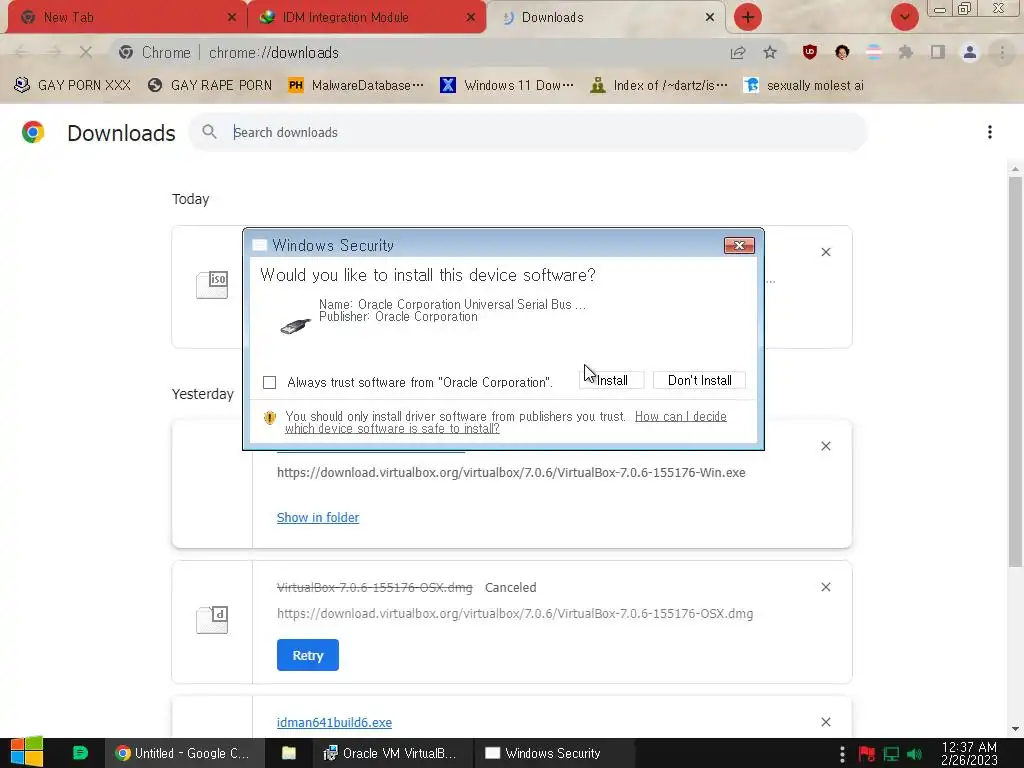Click the share page icon
The width and height of the screenshot is (1024, 768).
[738, 52]
